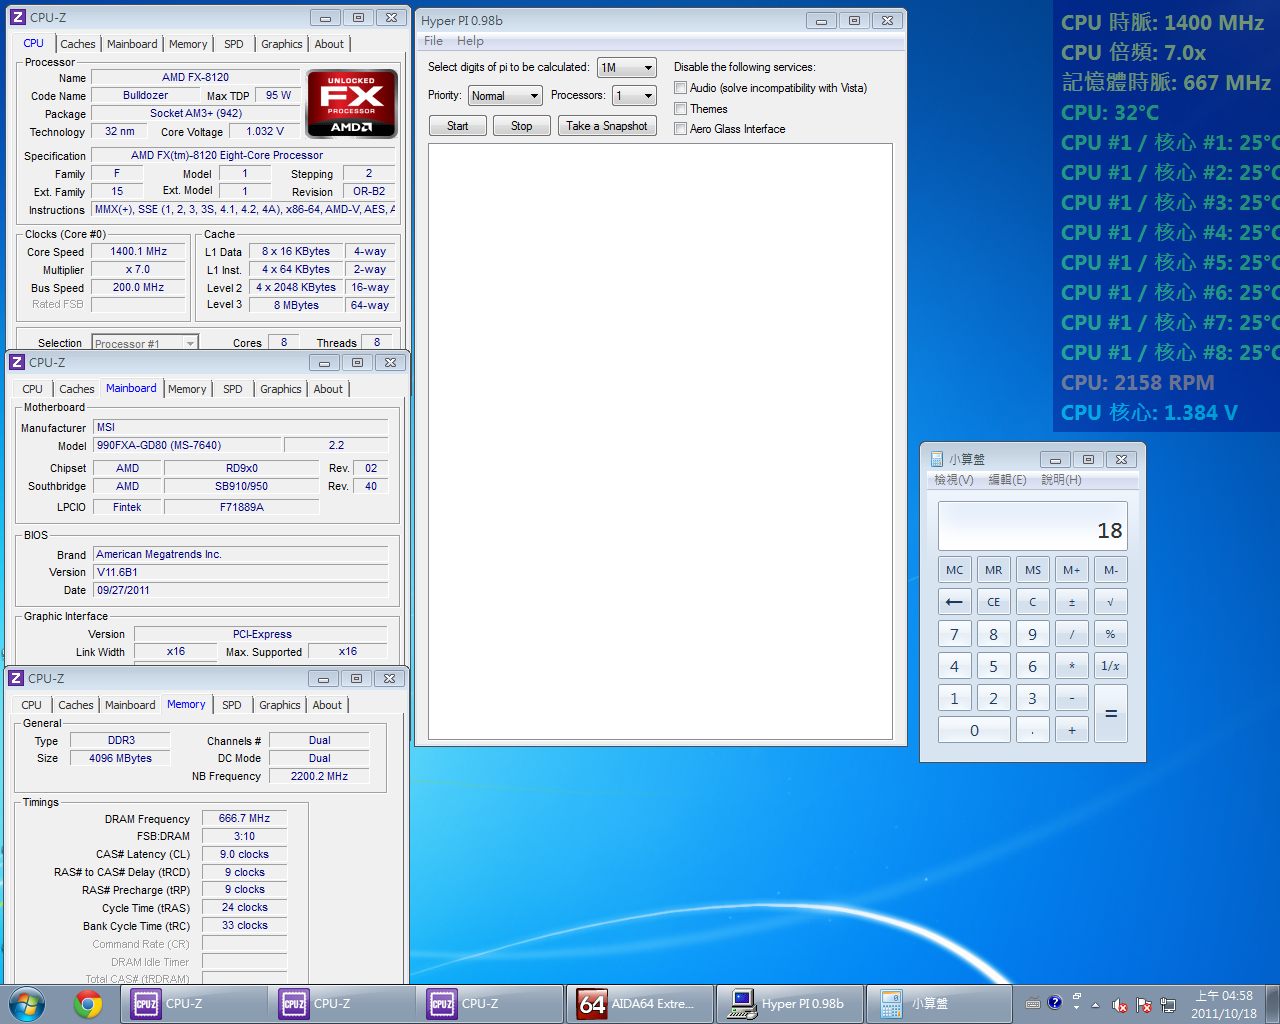Click Show Desktop strip at taskbar end
This screenshot has height=1024, width=1280.
[x=1272, y=1004]
